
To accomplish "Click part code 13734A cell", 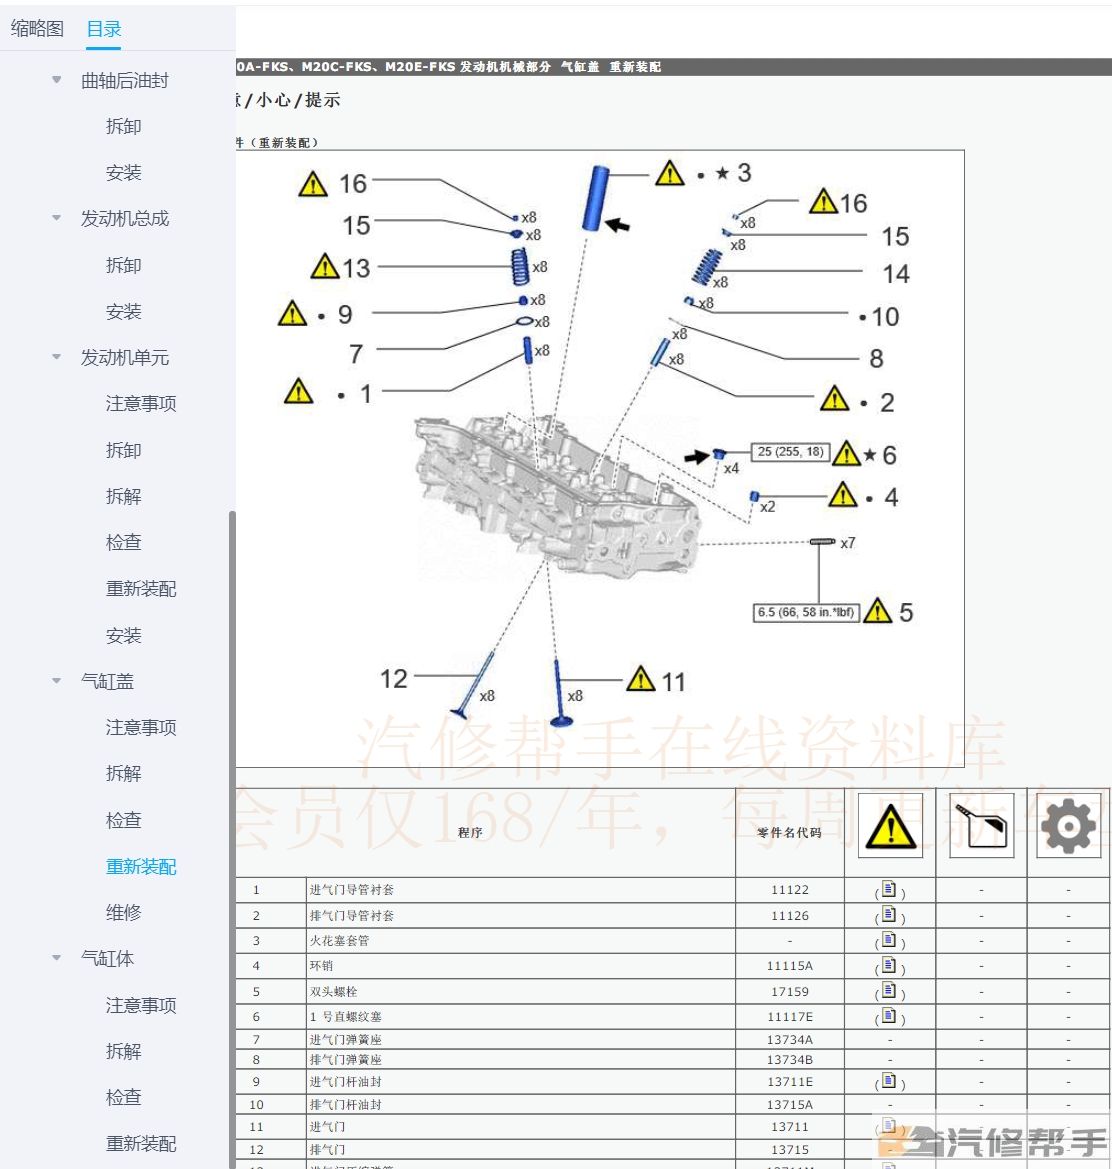I will (789, 1039).
